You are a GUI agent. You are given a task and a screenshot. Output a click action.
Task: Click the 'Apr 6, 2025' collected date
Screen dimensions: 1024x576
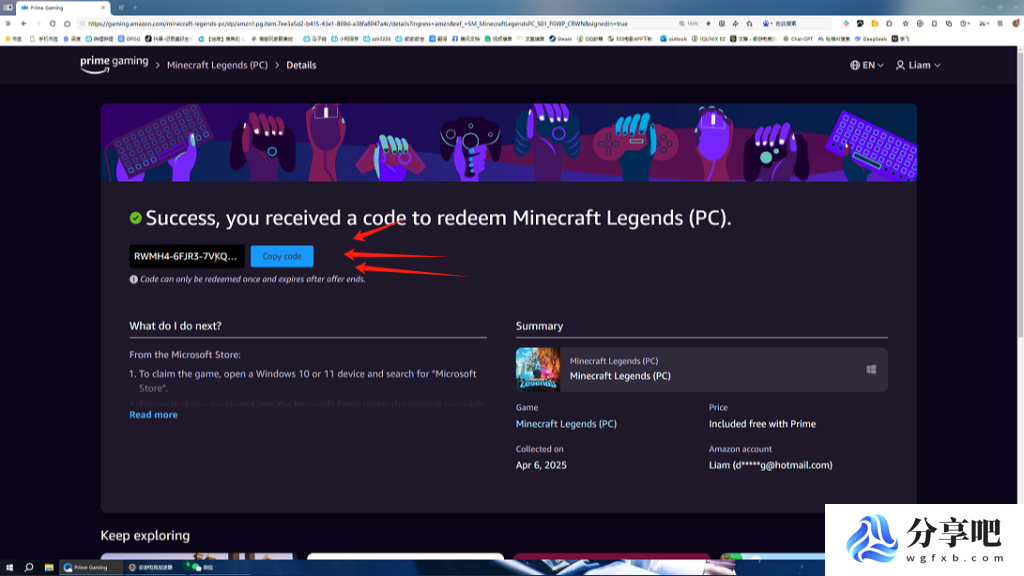[541, 465]
